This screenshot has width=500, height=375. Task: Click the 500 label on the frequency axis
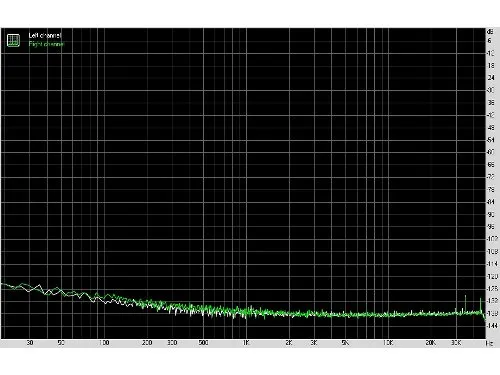[203, 343]
